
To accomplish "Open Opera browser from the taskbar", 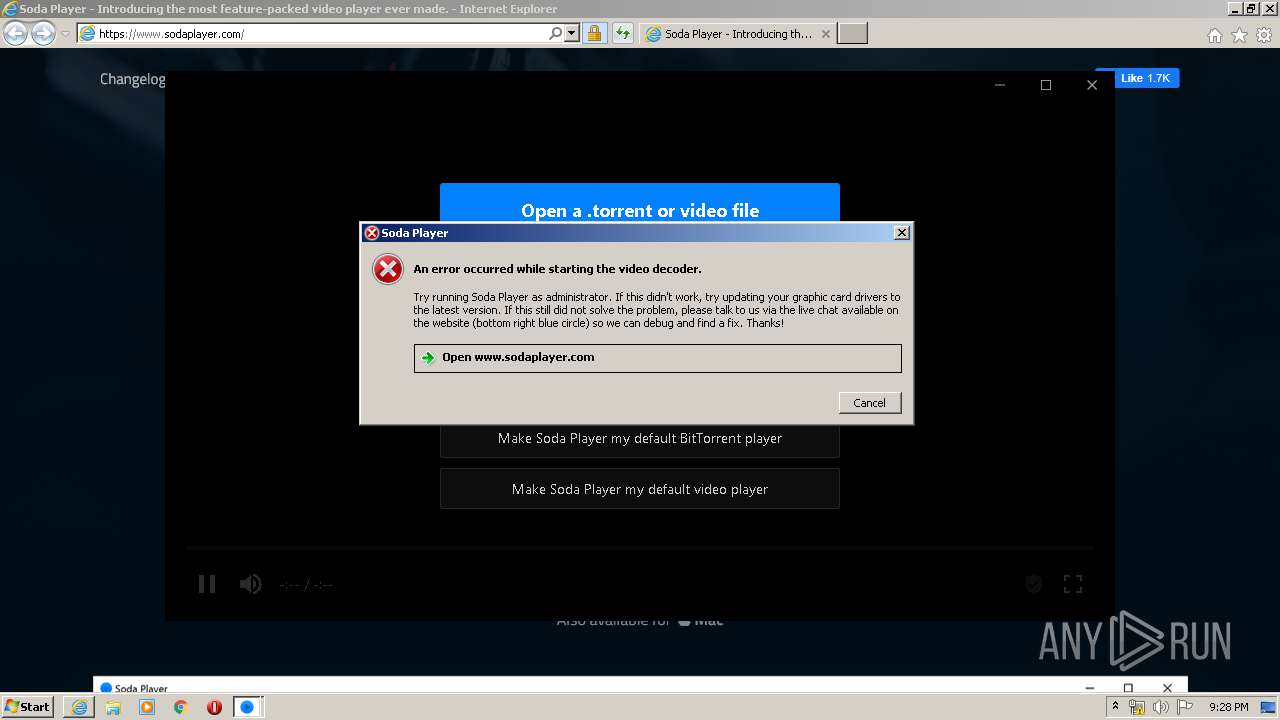I will 214,707.
